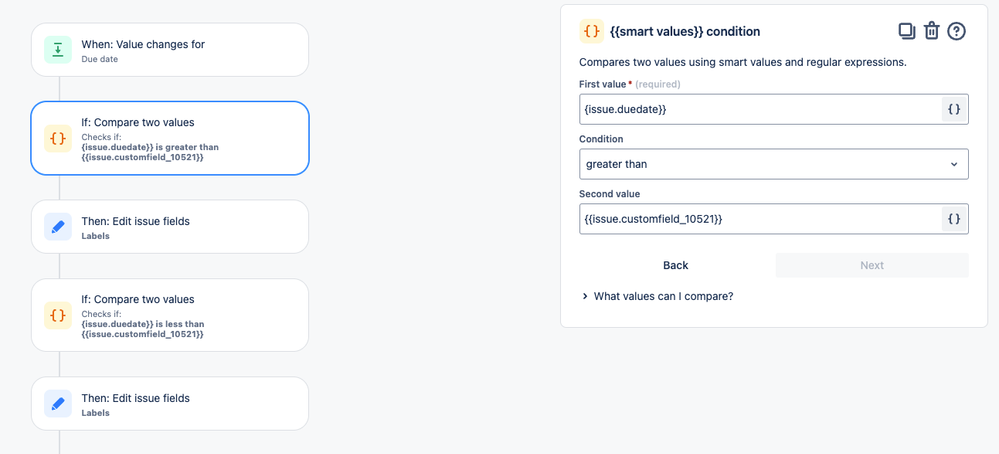This screenshot has height=454, width=999.
Task: Click the braces icon on 'is less than' condition
Action: click(x=58, y=315)
